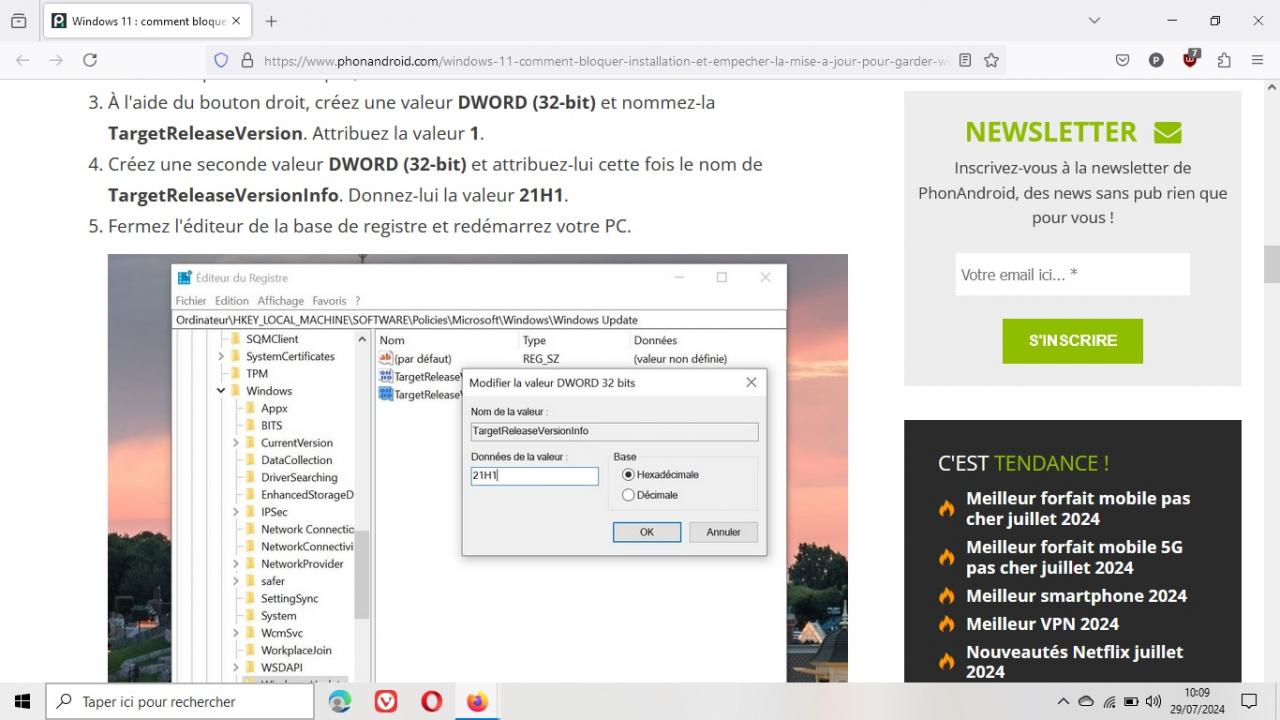Open the tracking protection shield panel
The image size is (1280, 720).
(222, 60)
